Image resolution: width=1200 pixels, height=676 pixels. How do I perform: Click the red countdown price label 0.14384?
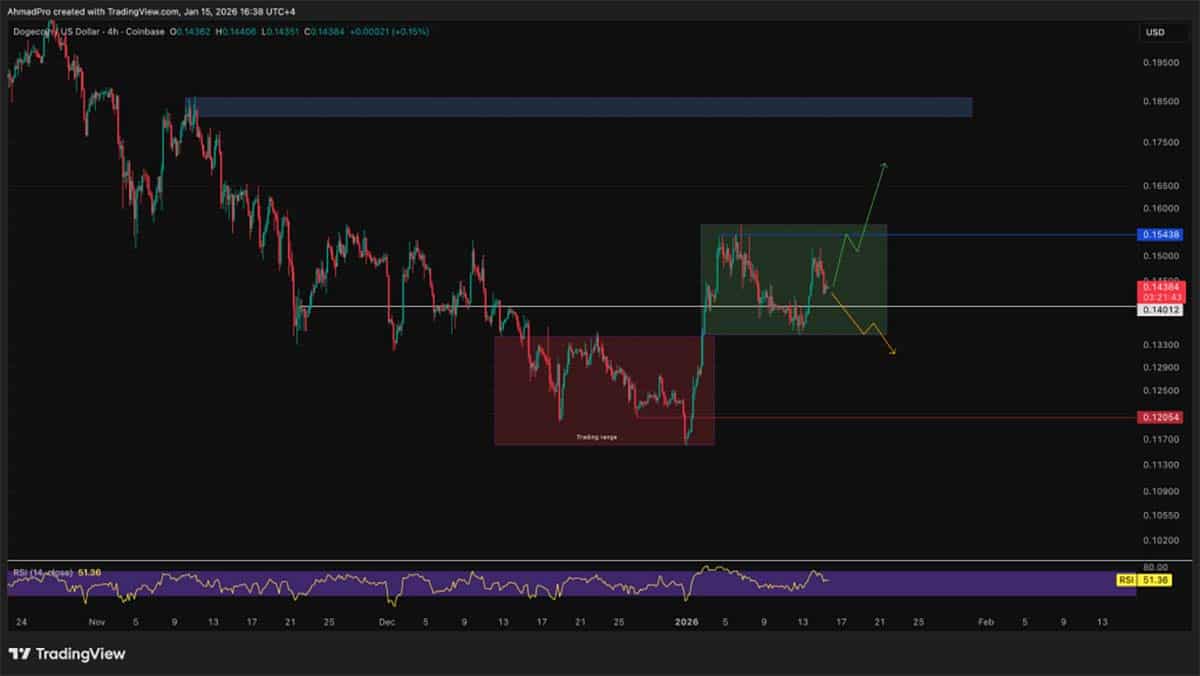(1160, 292)
